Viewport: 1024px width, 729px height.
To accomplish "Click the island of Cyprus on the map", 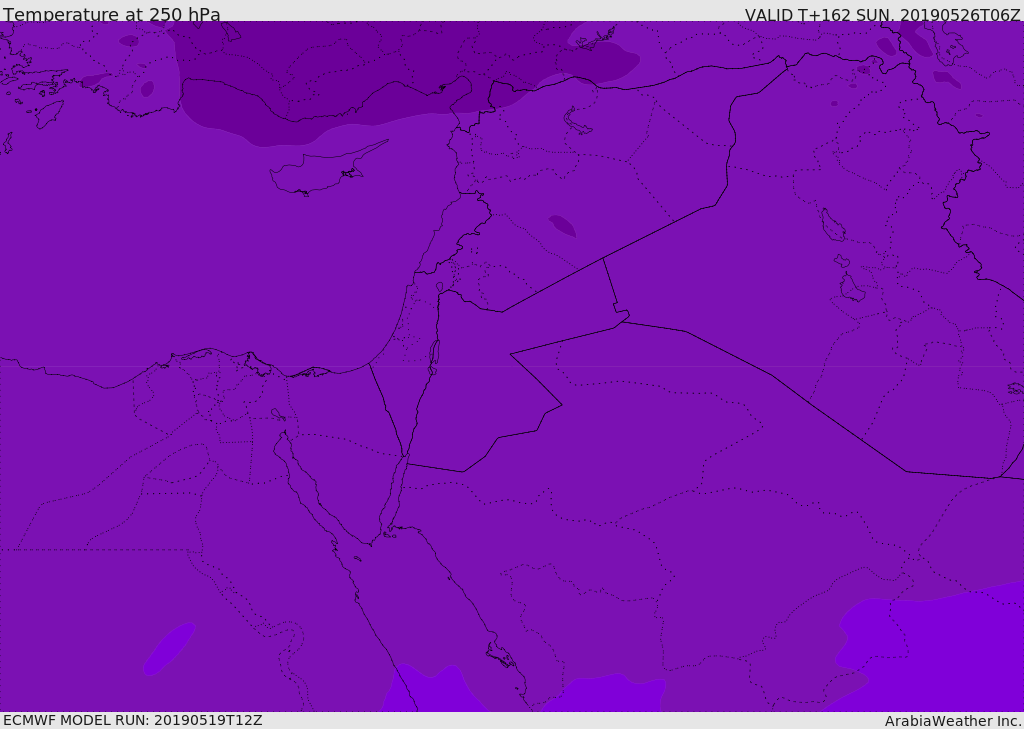I will coord(320,171).
